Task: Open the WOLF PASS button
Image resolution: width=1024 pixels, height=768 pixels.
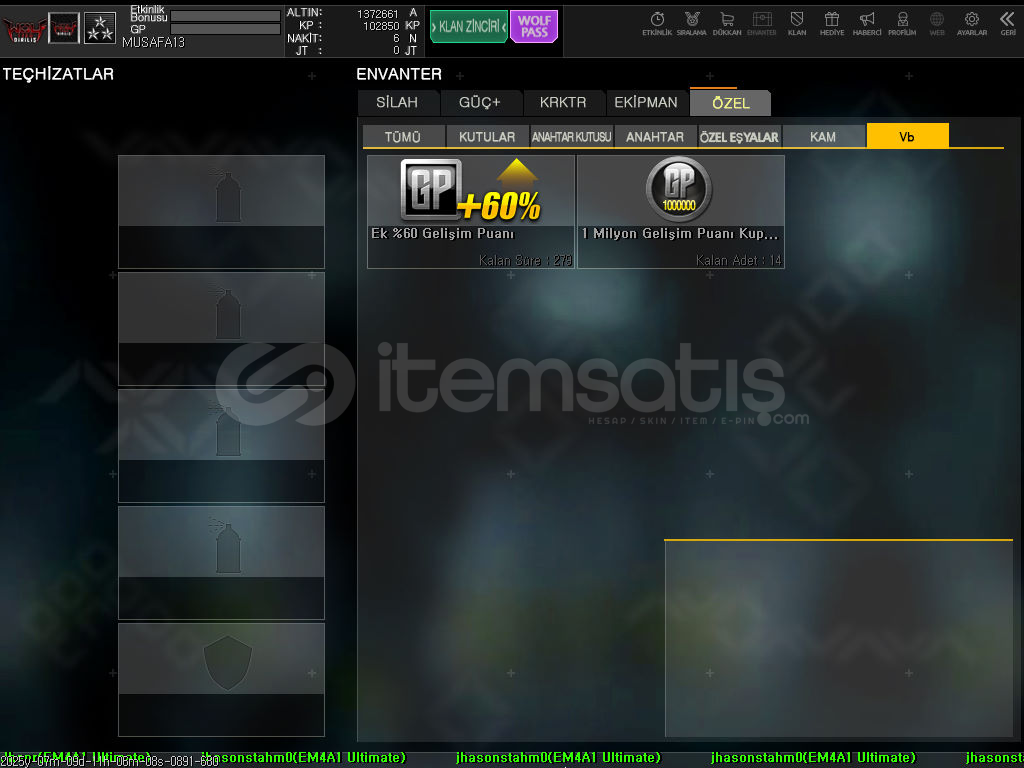Action: (534, 27)
